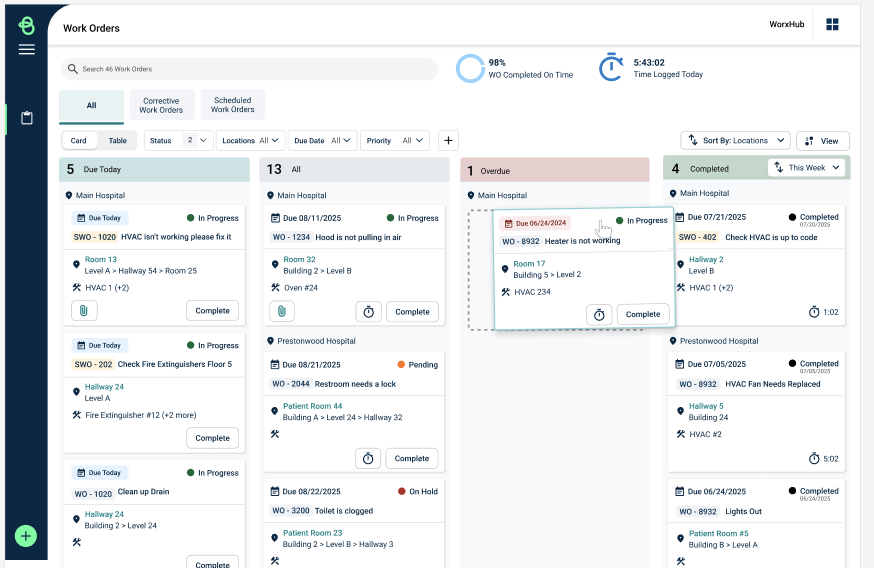Click the View settings icon
The image size is (874, 568).
coord(809,141)
